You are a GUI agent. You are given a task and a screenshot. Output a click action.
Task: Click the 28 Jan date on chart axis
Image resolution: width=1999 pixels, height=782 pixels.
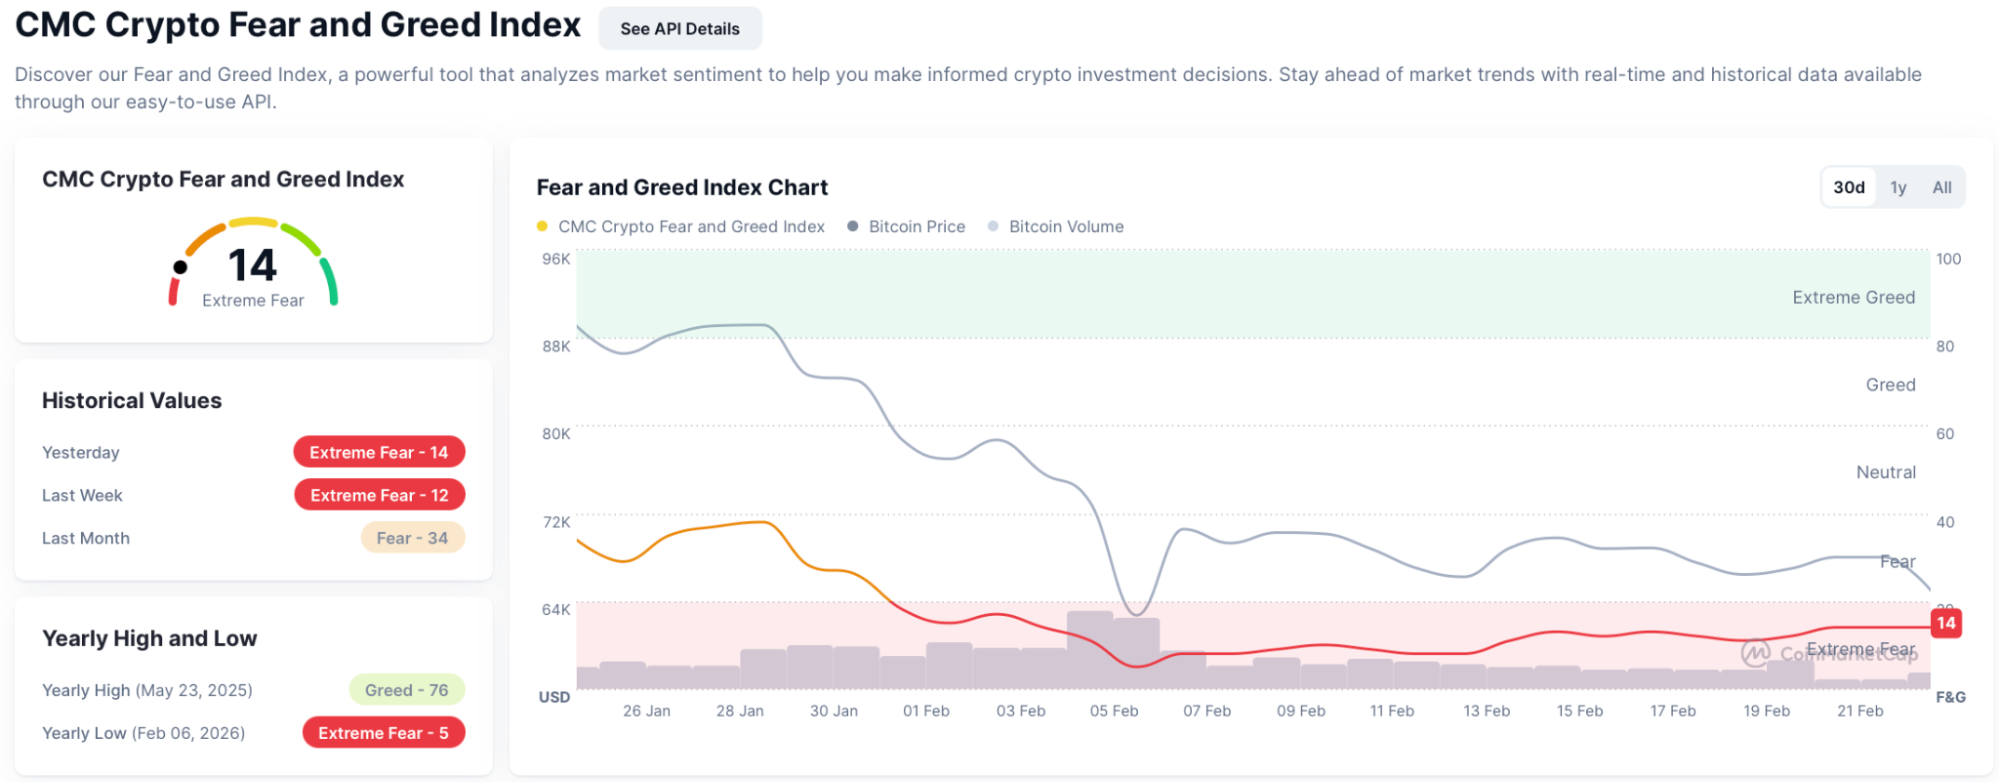click(739, 711)
